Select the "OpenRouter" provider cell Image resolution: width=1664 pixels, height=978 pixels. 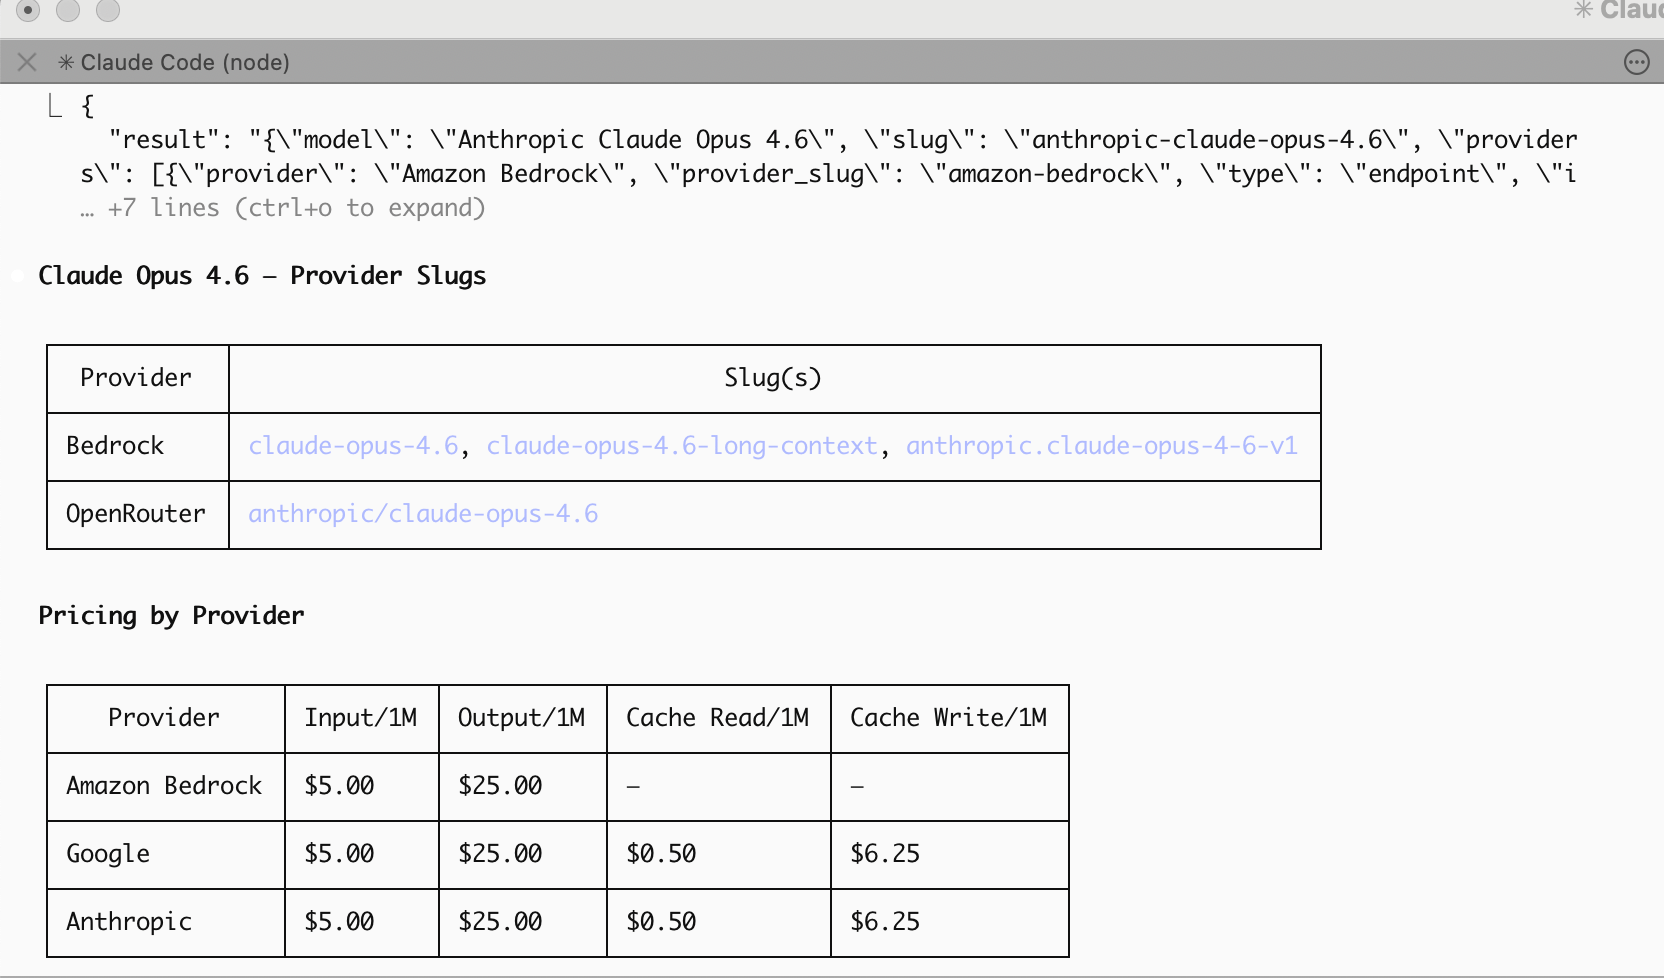(x=136, y=514)
